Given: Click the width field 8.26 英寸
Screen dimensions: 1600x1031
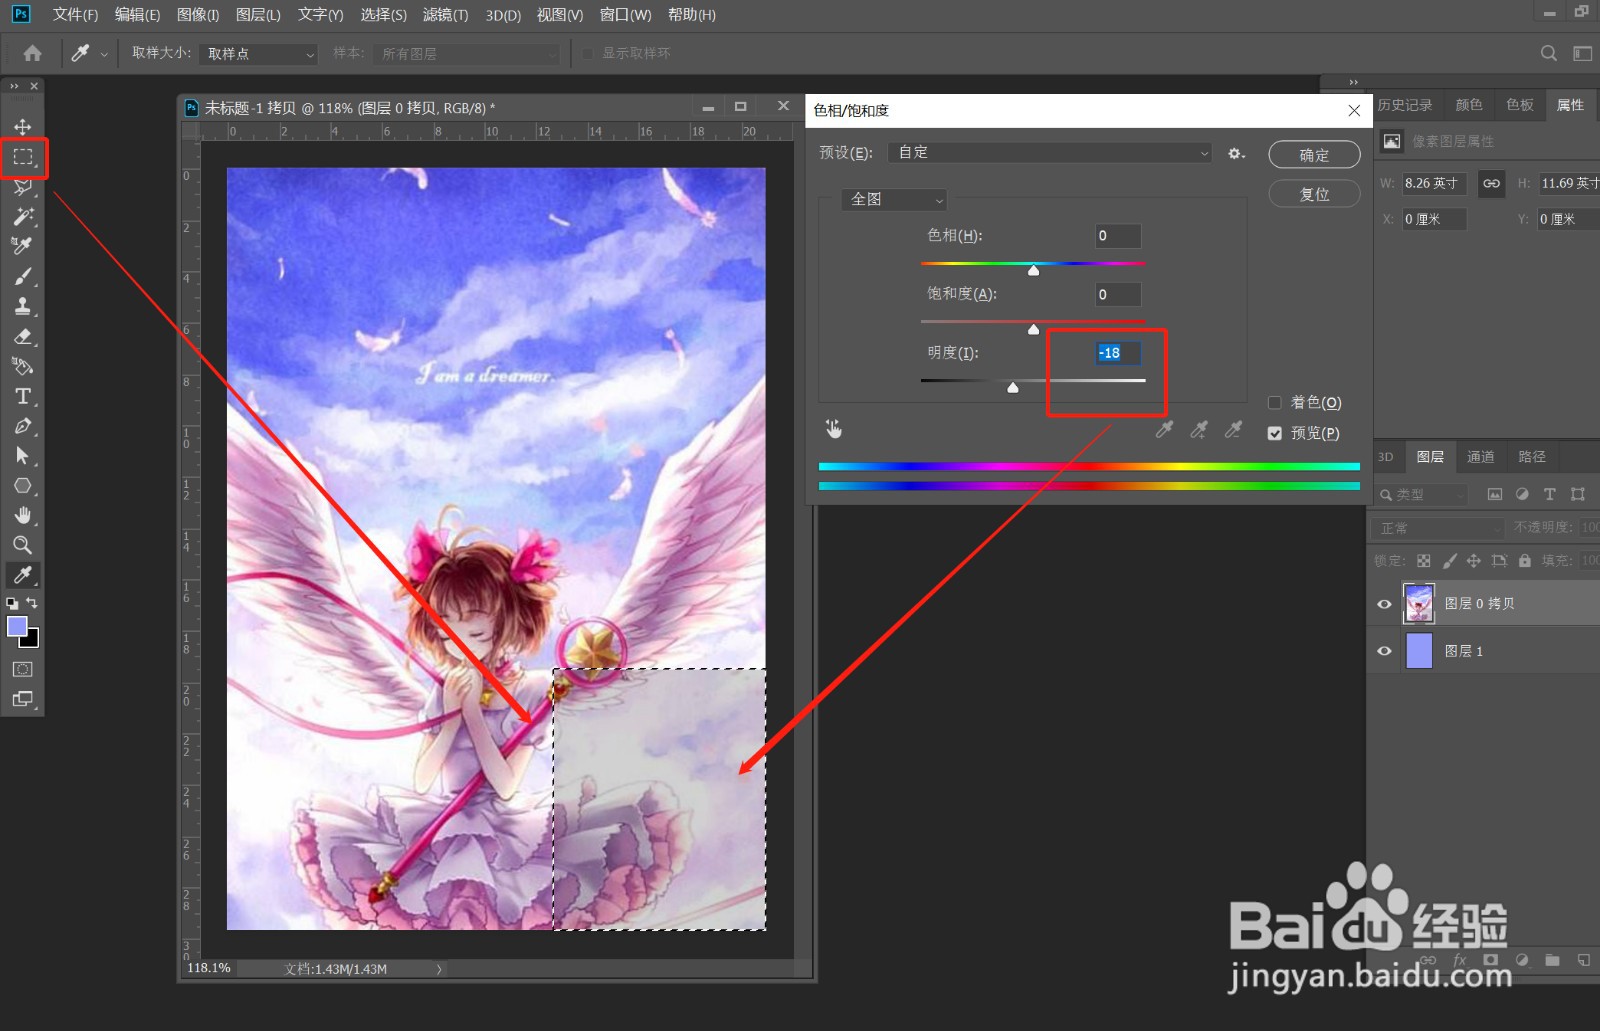Looking at the screenshot, I should coord(1433,183).
